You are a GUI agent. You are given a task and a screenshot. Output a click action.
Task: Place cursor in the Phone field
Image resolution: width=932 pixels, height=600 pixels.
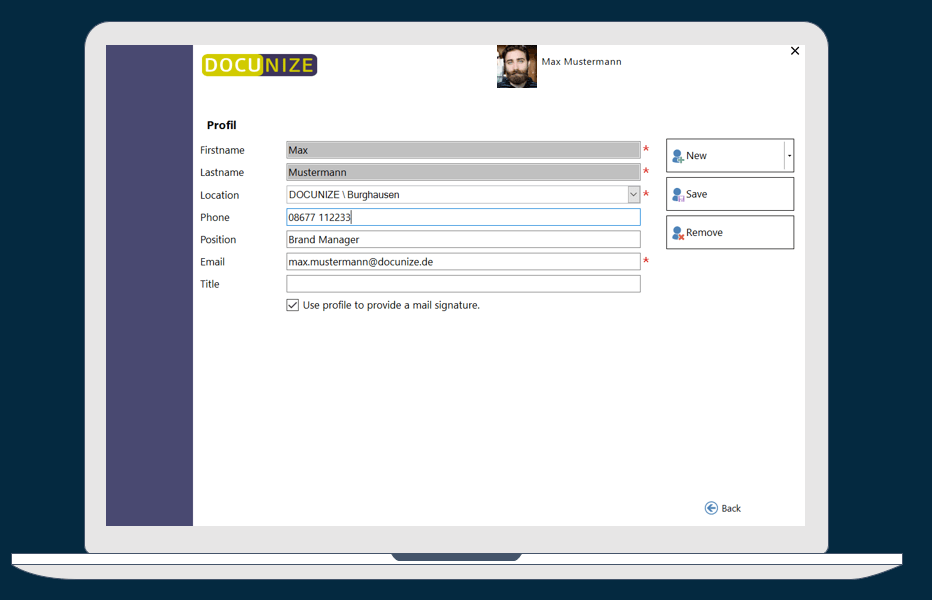[x=462, y=217]
